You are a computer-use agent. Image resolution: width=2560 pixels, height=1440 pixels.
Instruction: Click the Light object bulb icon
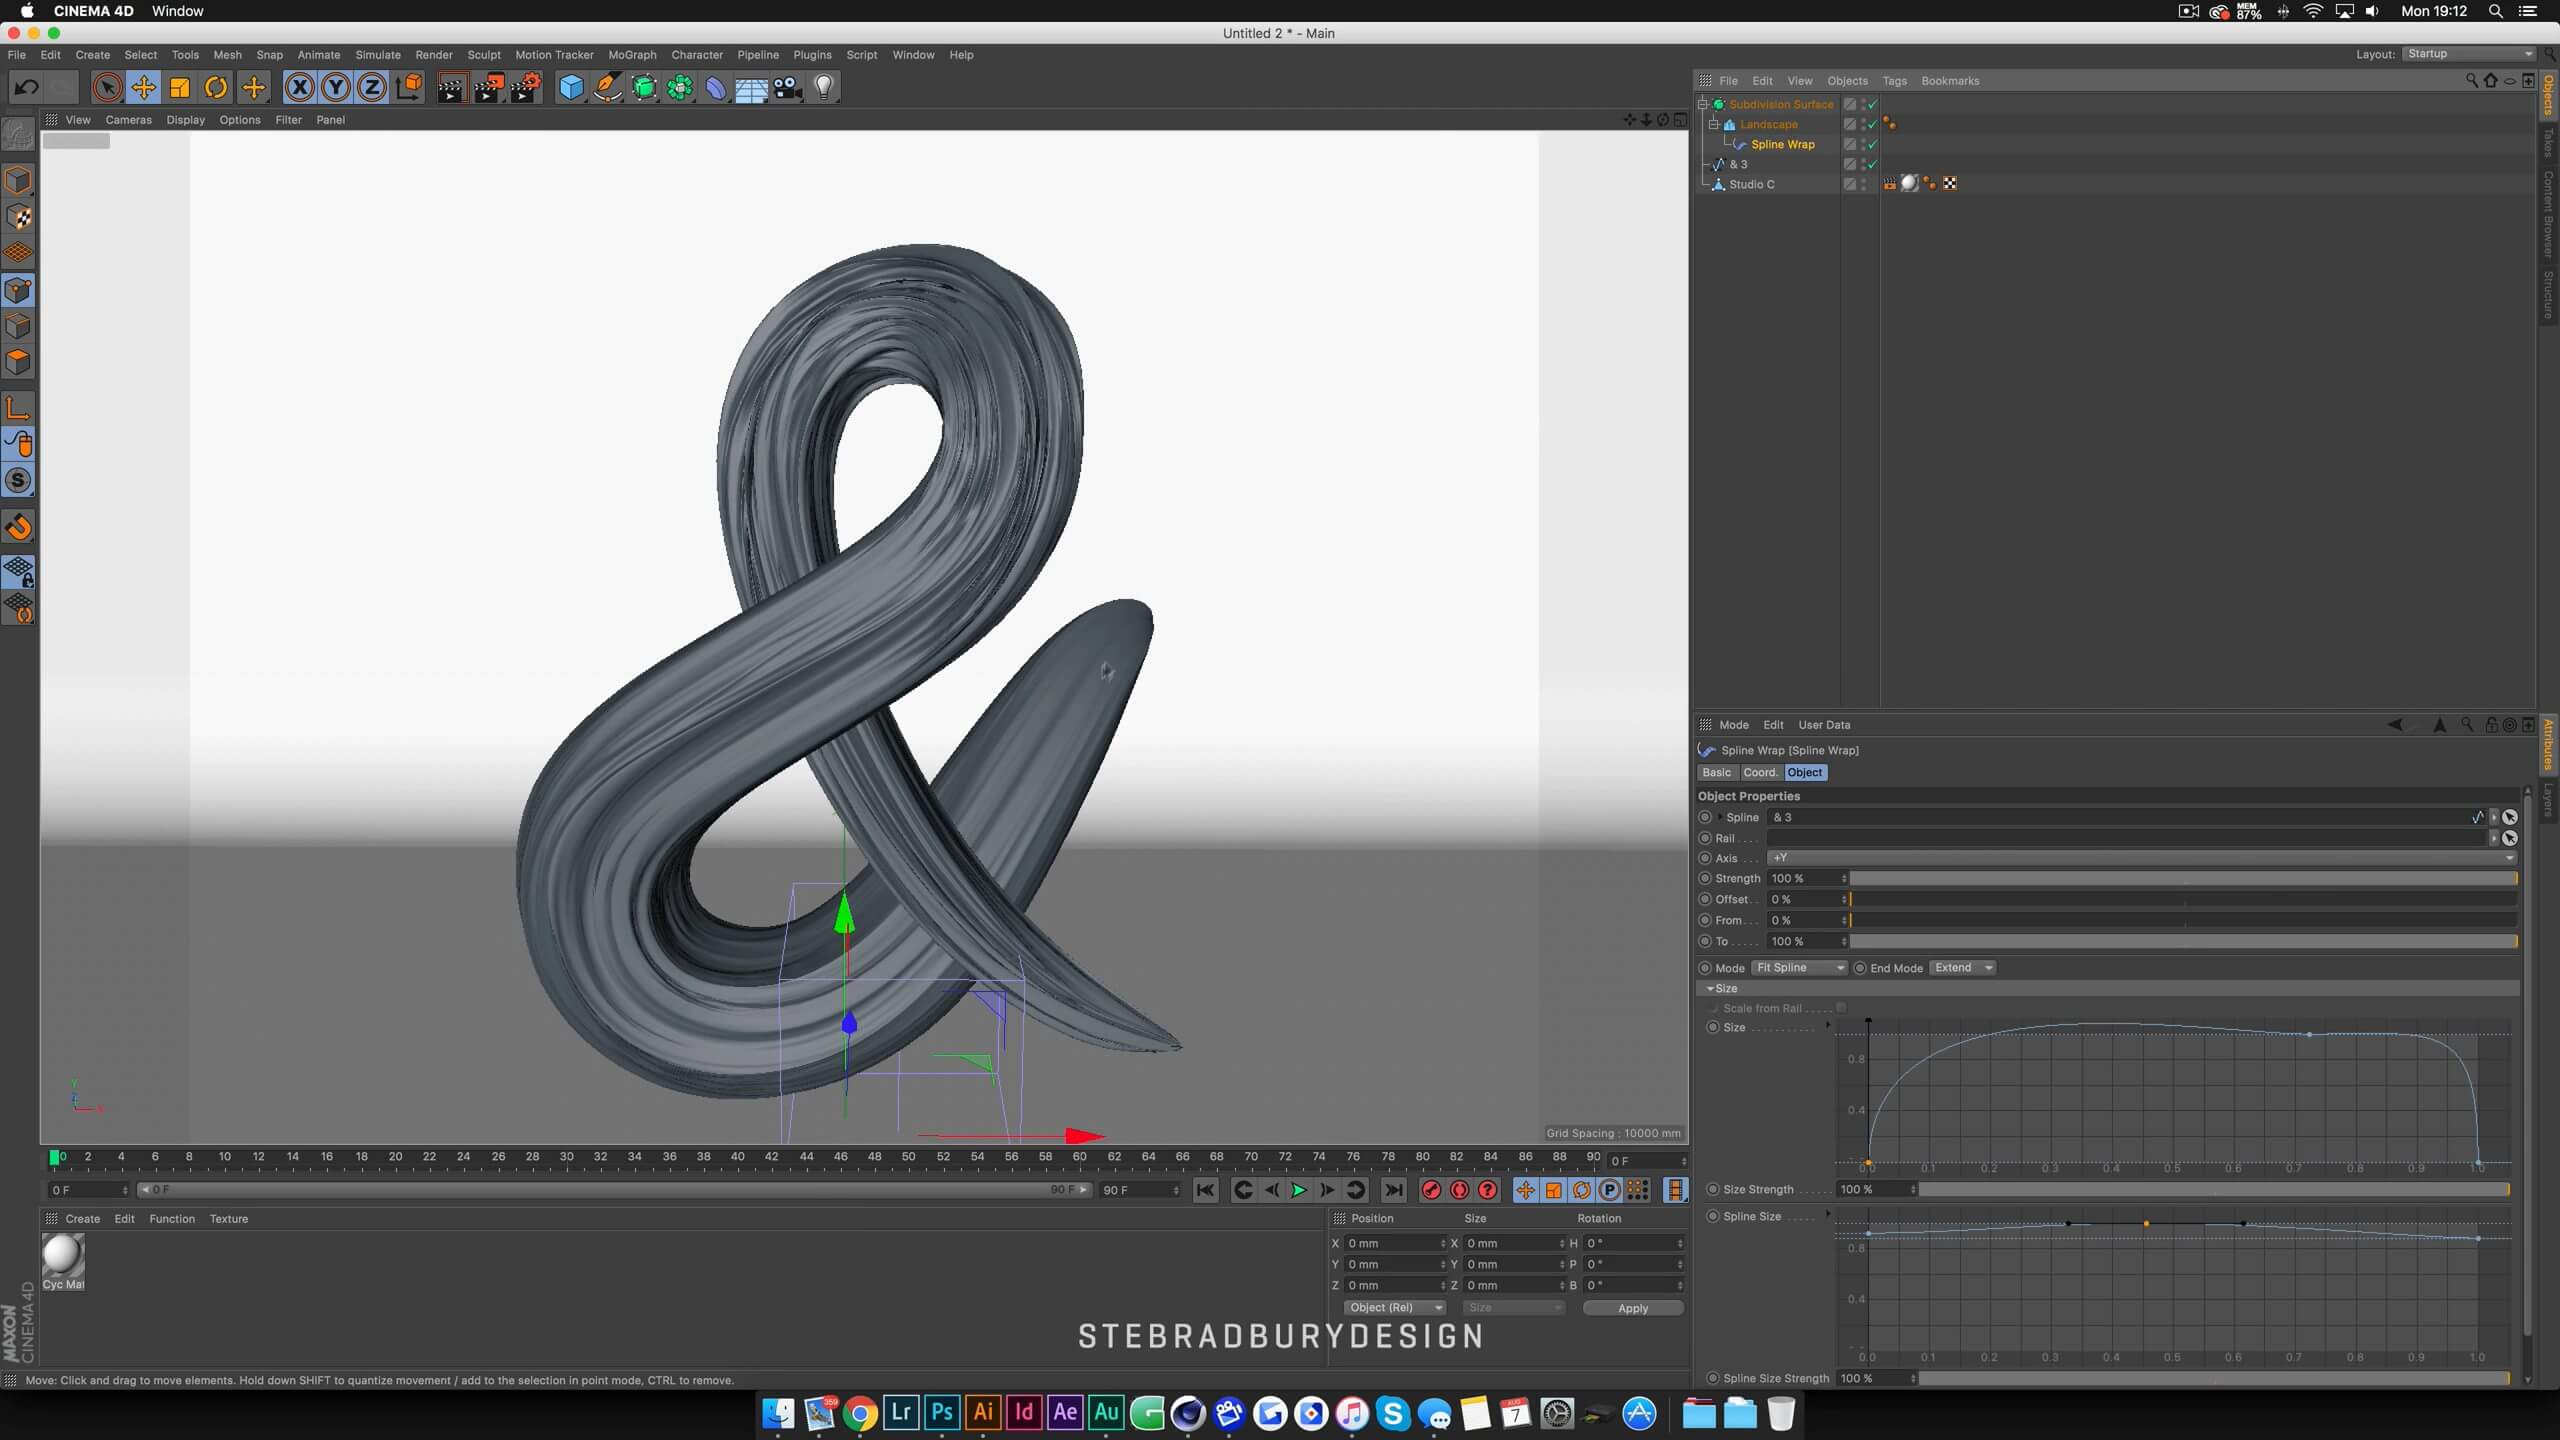824,88
